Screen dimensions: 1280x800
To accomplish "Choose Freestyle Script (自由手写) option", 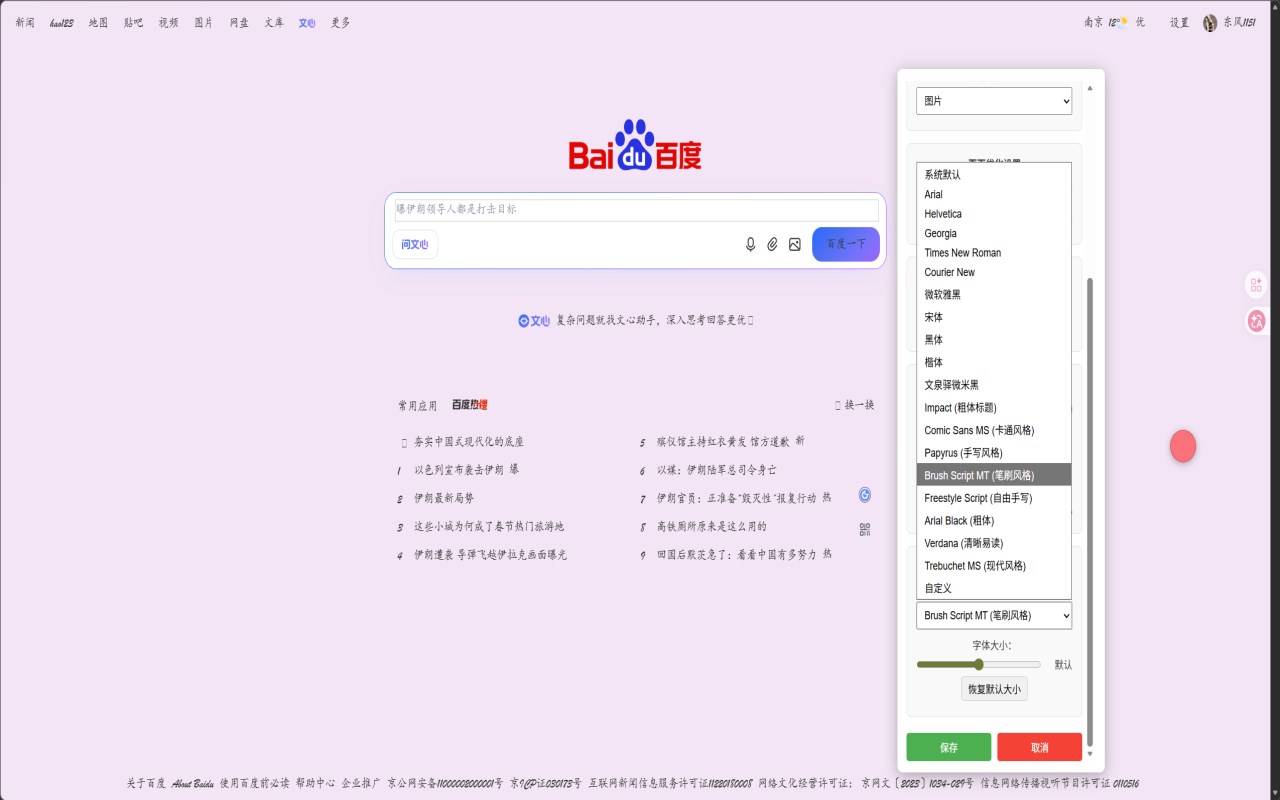I will (x=994, y=498).
